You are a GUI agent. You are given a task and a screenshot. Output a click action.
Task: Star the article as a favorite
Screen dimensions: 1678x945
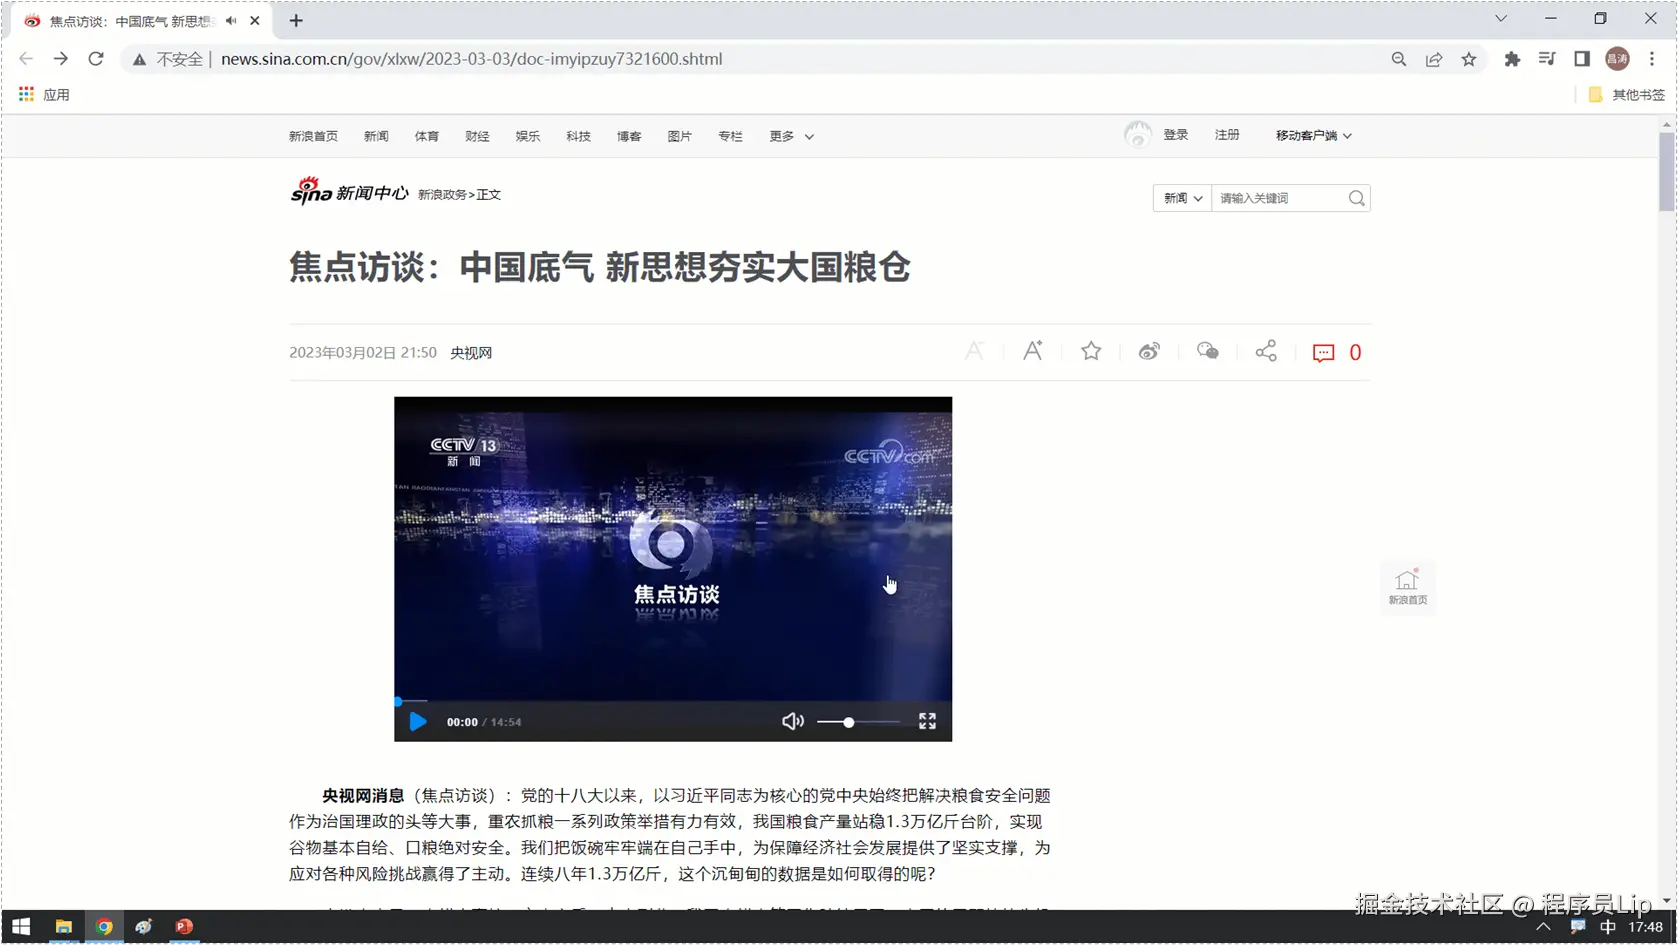[x=1090, y=351]
